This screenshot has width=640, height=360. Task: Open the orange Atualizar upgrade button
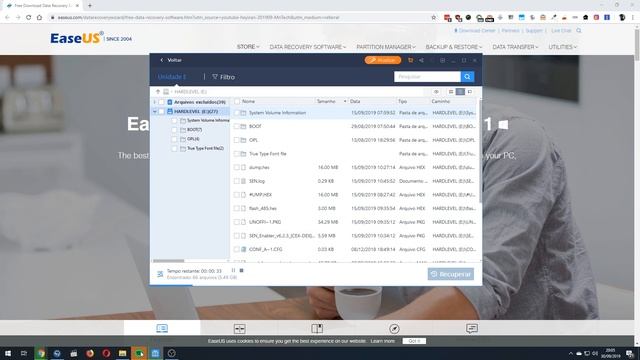[x=383, y=60]
